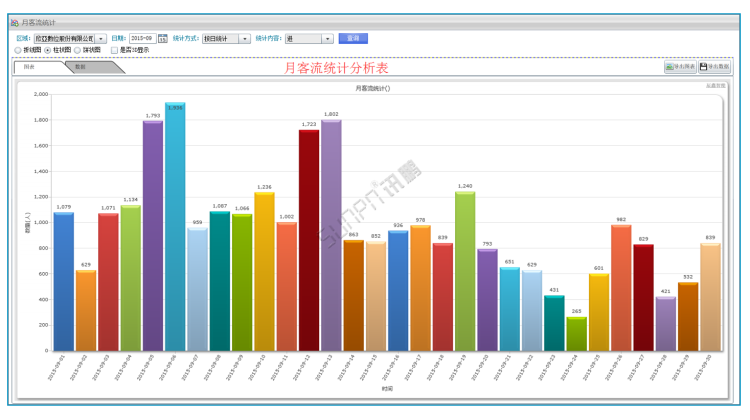Select the 折线图 line chart option

tap(17, 50)
